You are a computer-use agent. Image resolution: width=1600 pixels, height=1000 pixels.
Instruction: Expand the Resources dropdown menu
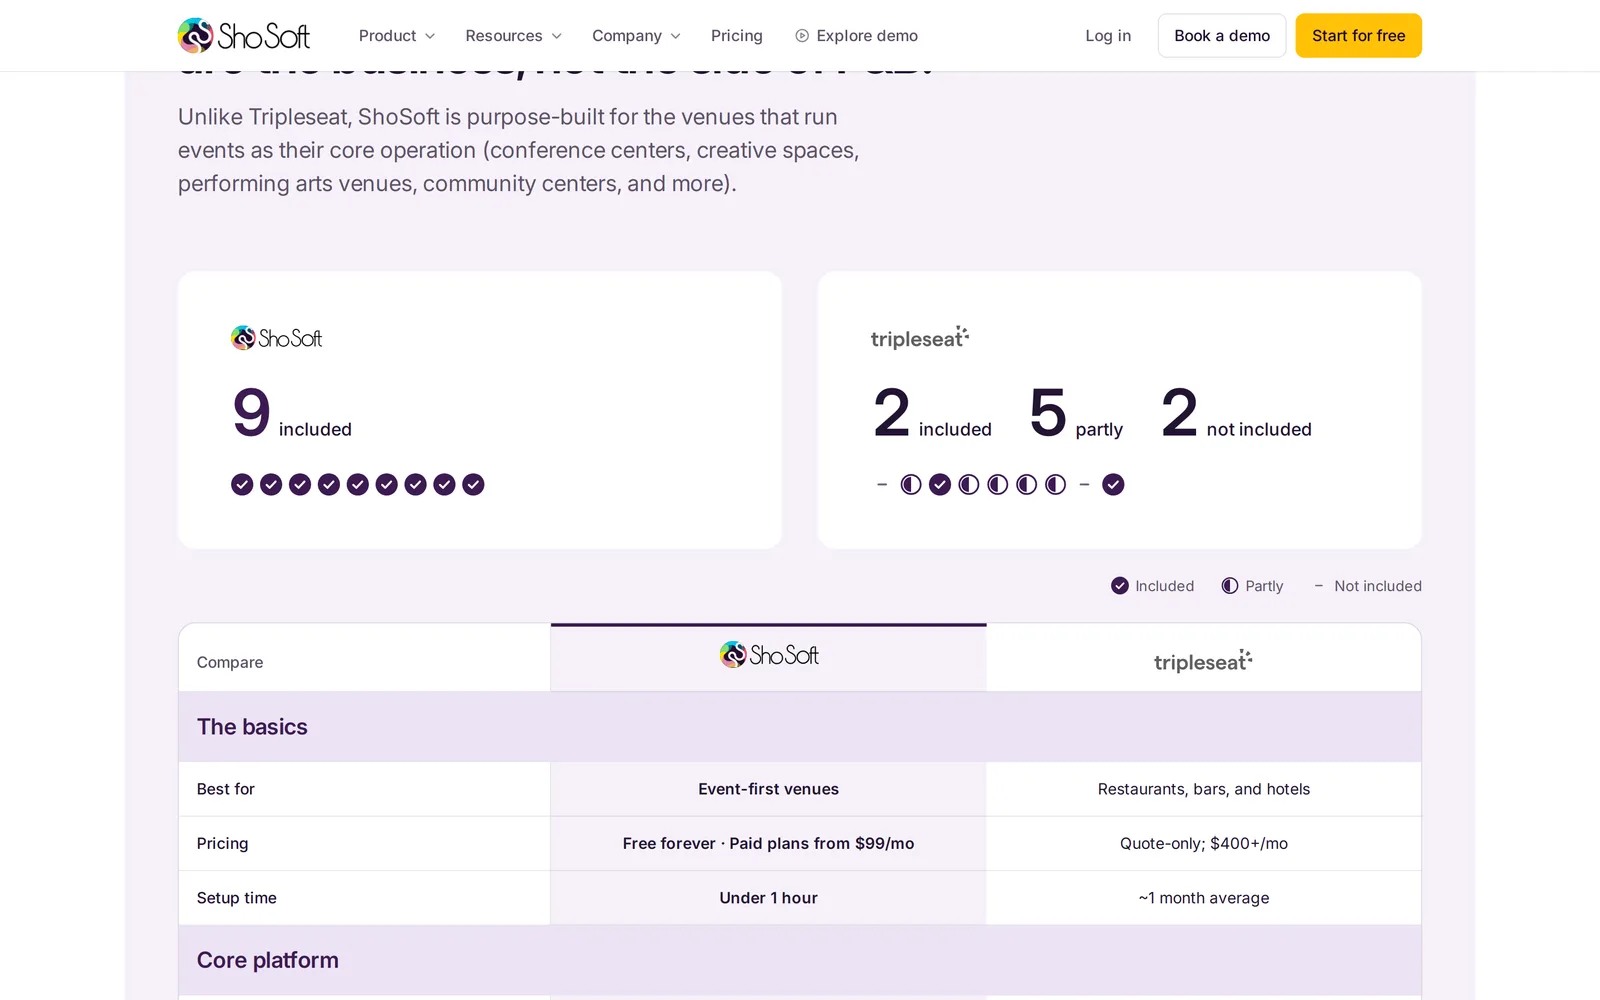pos(514,36)
